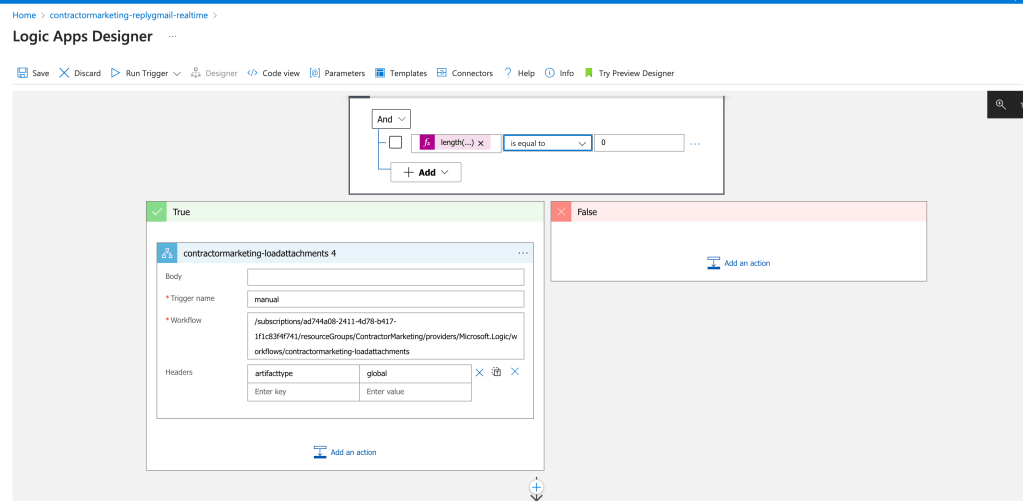
Task: Open the condition row ellipsis menu
Action: [695, 144]
